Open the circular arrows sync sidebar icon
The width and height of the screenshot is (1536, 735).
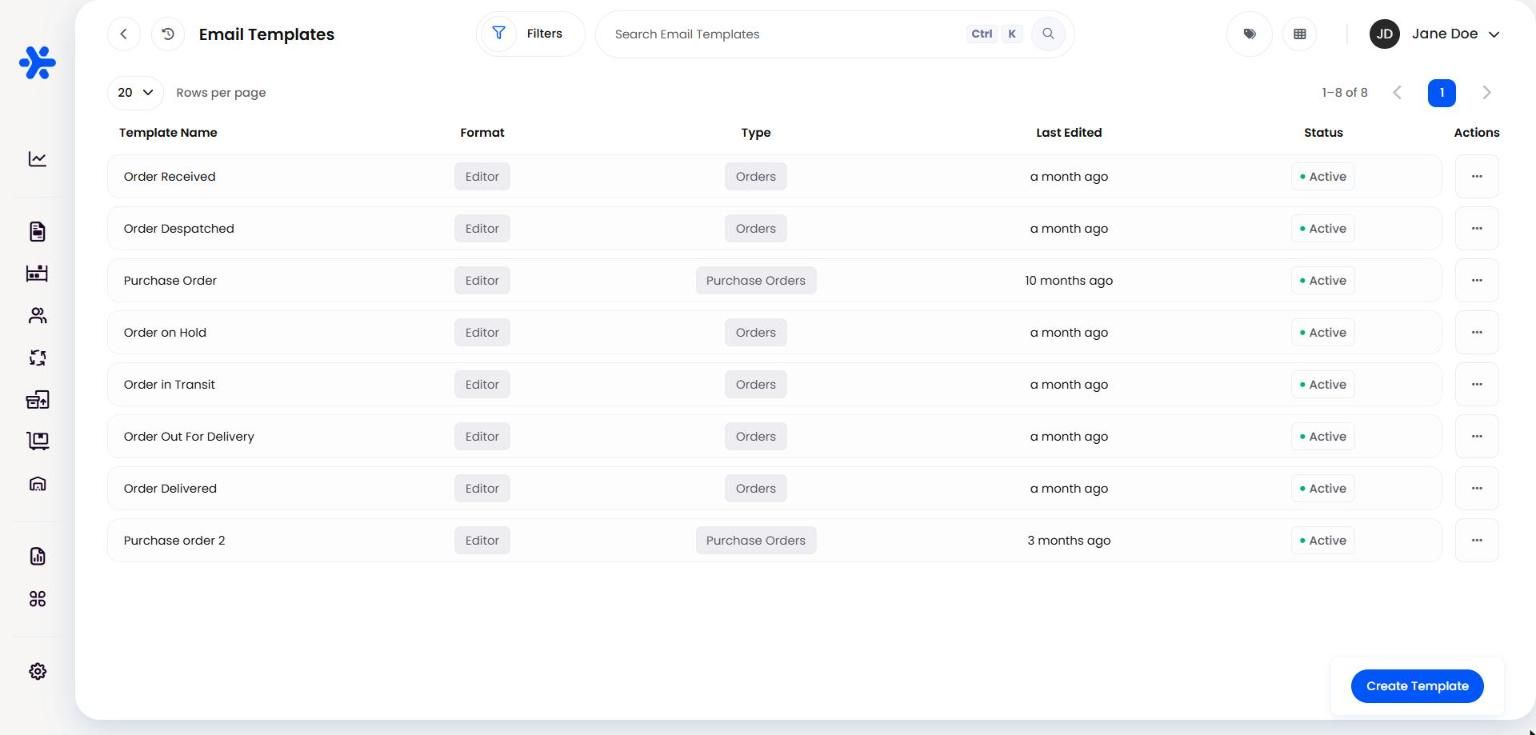tap(37, 358)
